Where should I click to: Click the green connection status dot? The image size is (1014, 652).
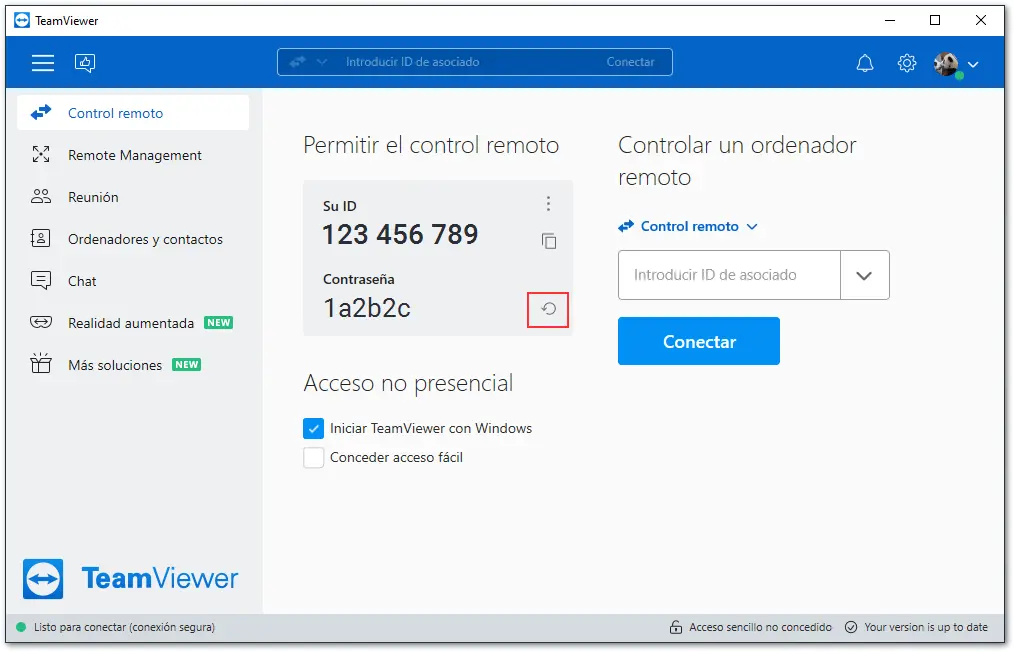(21, 627)
